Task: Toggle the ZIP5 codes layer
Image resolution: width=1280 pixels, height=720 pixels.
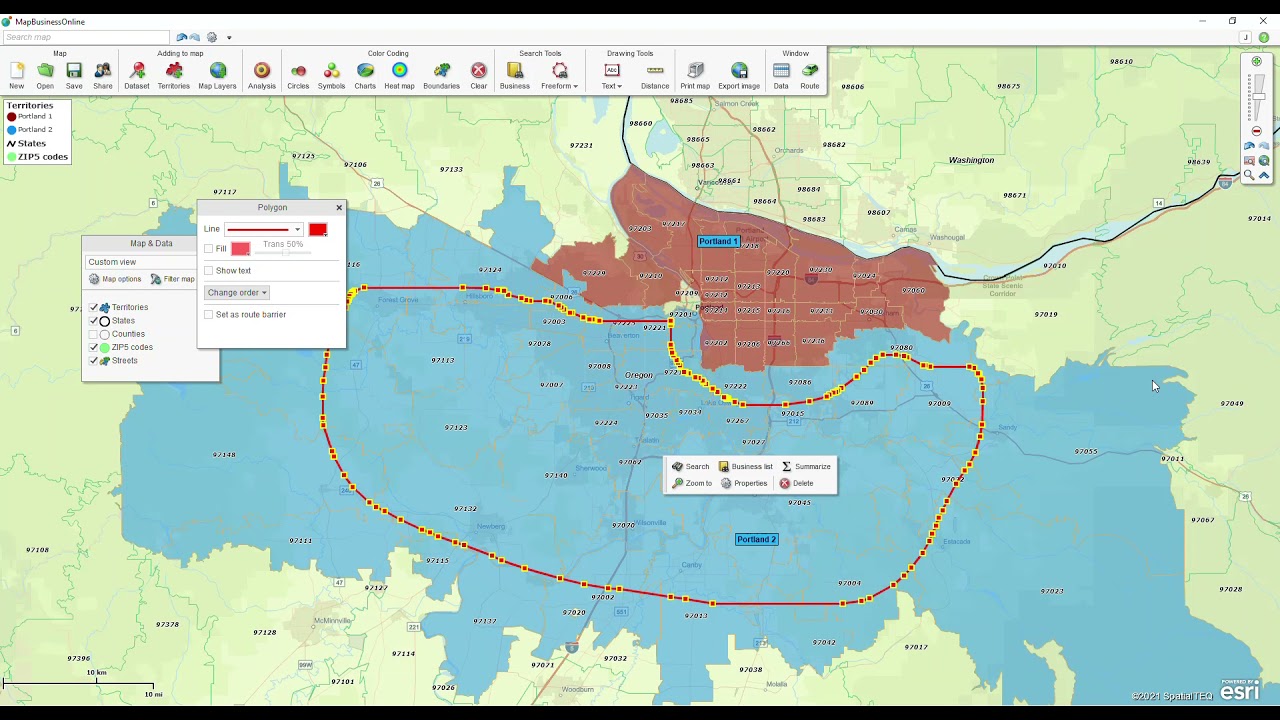Action: point(94,347)
